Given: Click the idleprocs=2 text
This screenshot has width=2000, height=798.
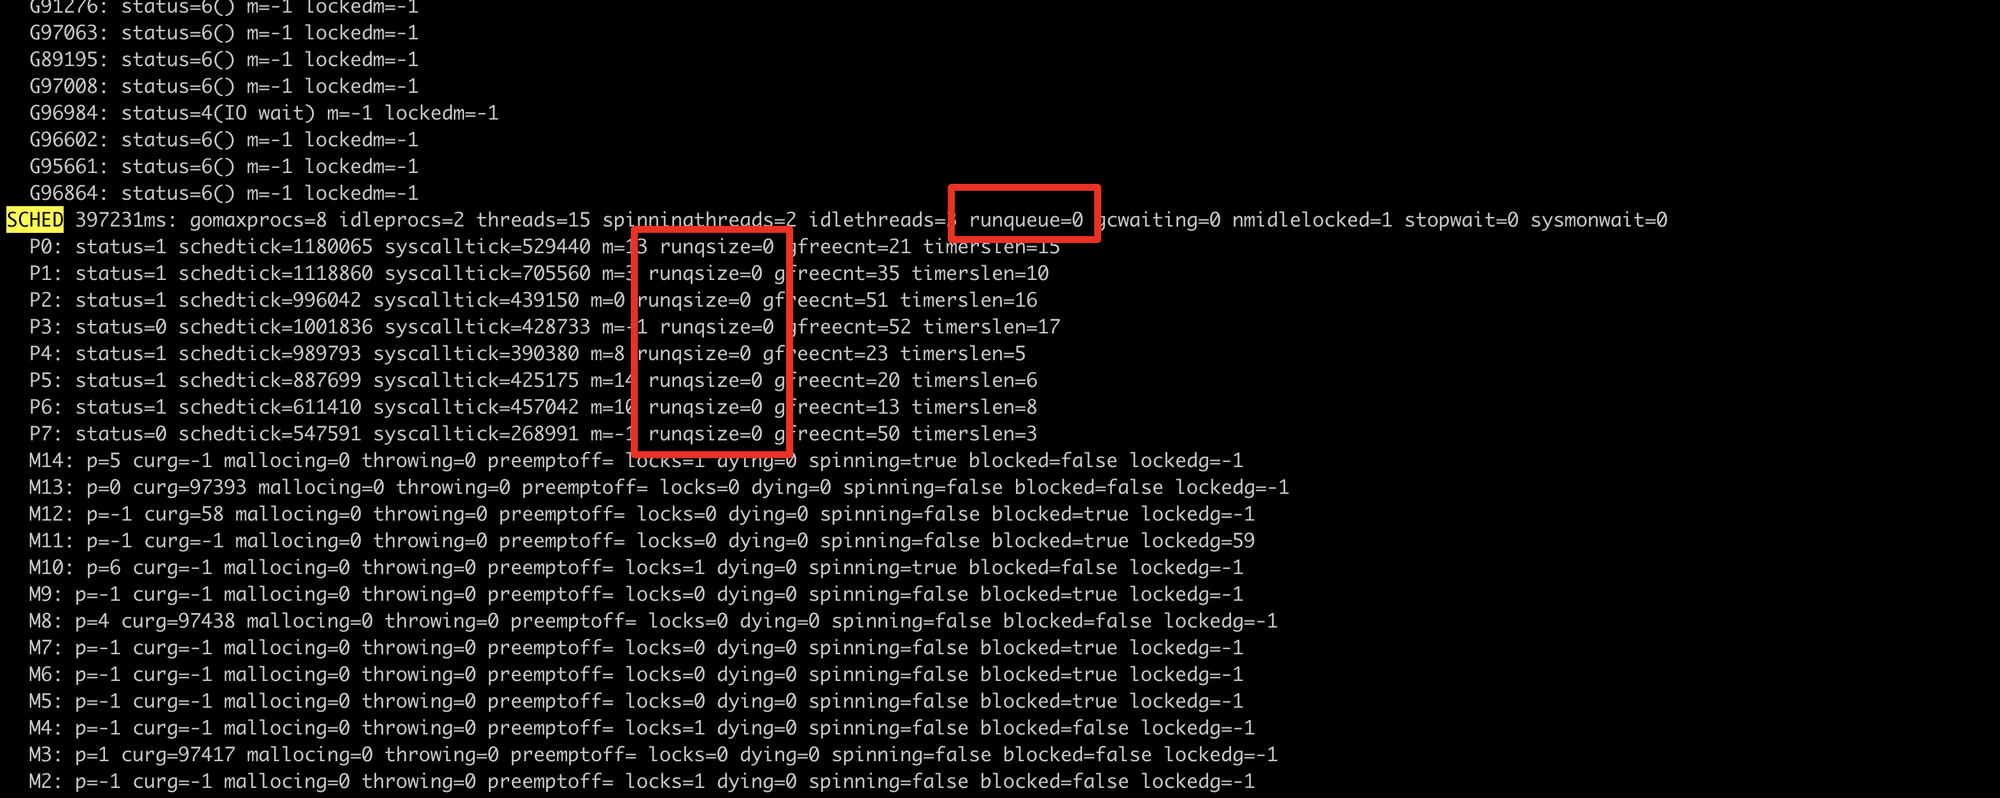Looking at the screenshot, I should click(401, 220).
